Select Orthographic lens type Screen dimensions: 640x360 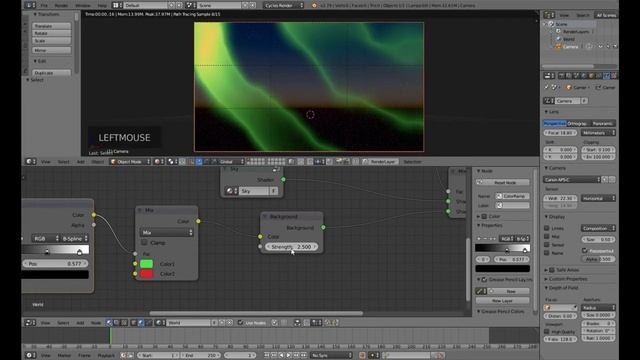click(579, 123)
